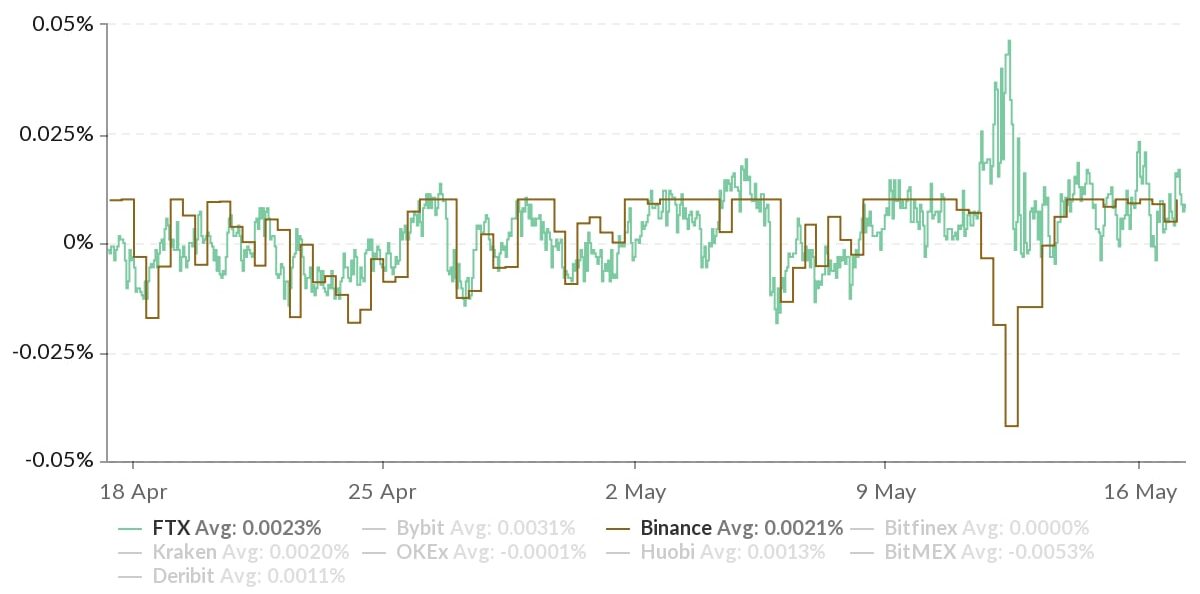Image resolution: width=1200 pixels, height=594 pixels.
Task: Toggle the Deribit legend entry
Action: point(248,576)
